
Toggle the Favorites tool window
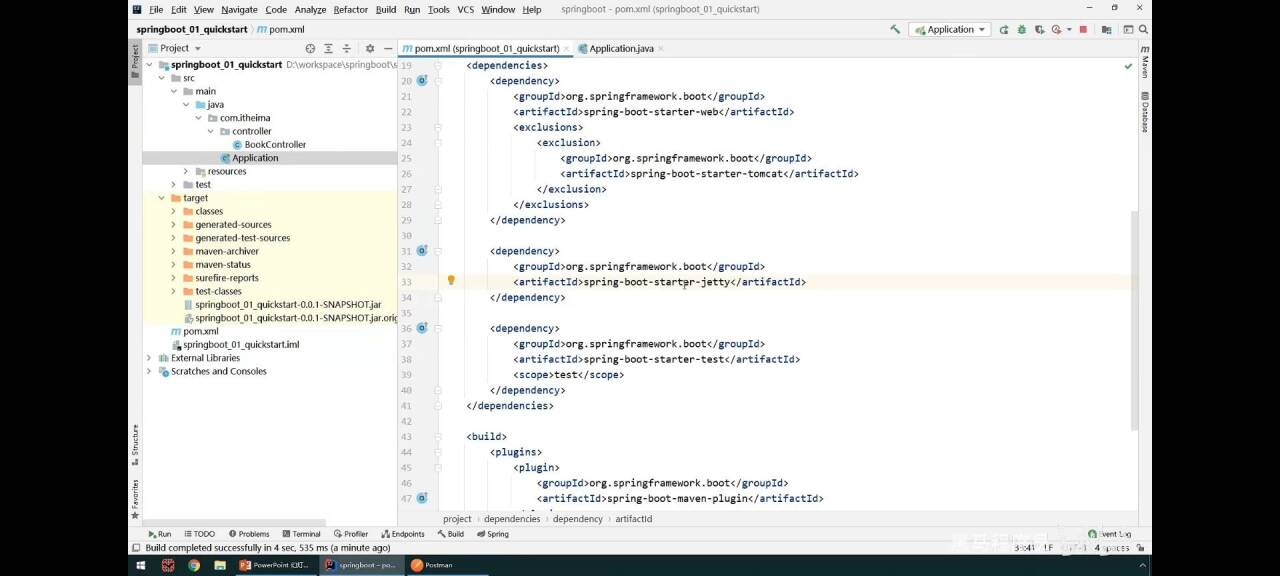coord(135,498)
